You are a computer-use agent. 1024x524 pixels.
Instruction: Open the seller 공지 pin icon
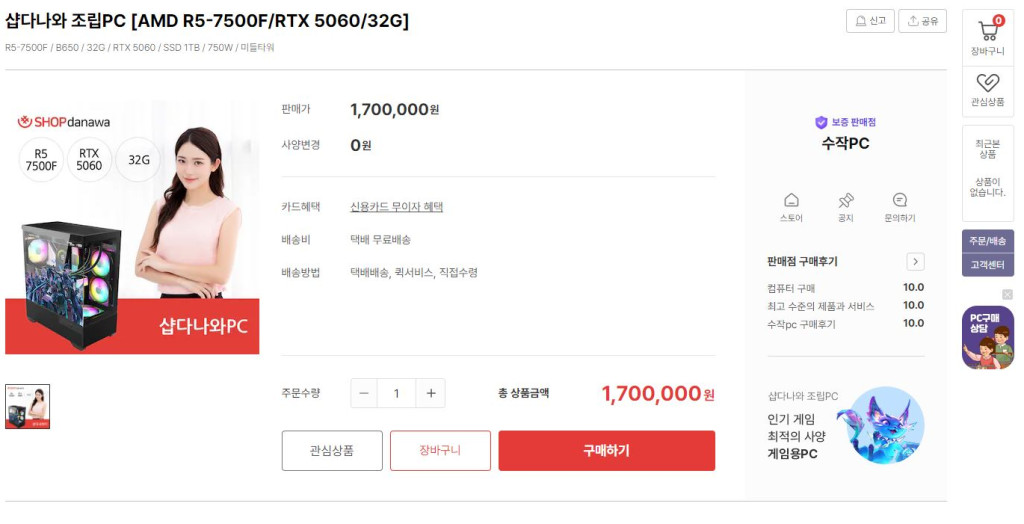point(845,200)
